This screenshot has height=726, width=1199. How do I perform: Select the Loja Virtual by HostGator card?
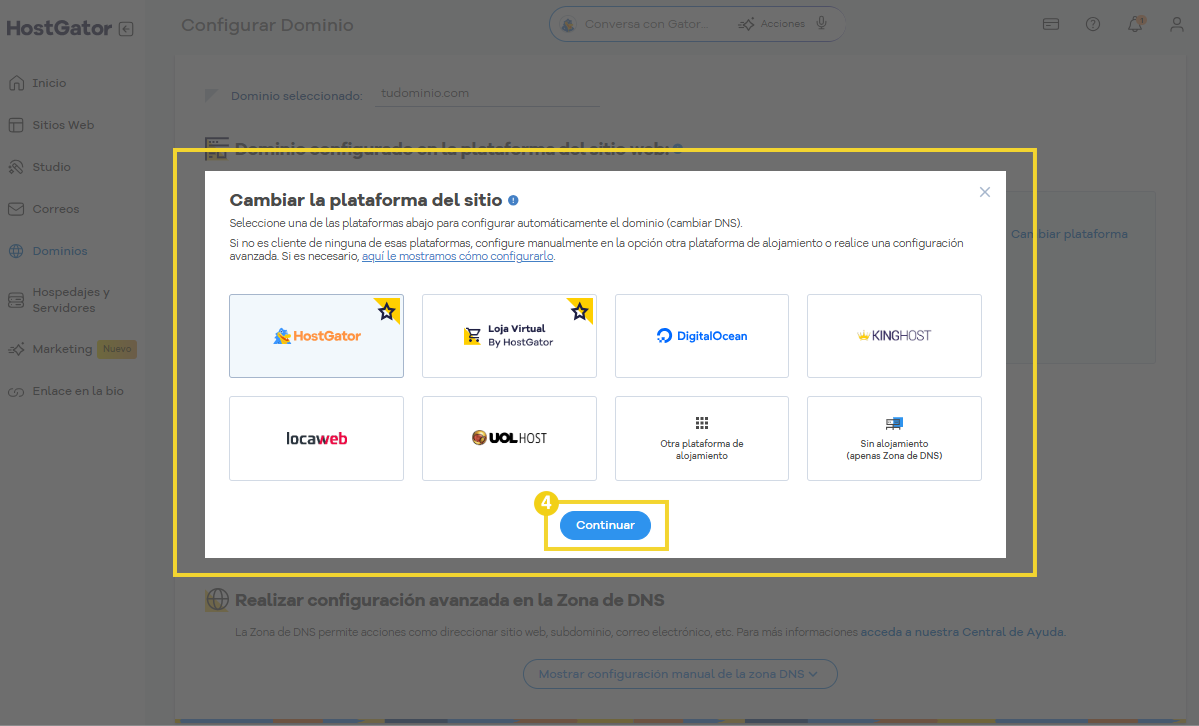click(509, 336)
